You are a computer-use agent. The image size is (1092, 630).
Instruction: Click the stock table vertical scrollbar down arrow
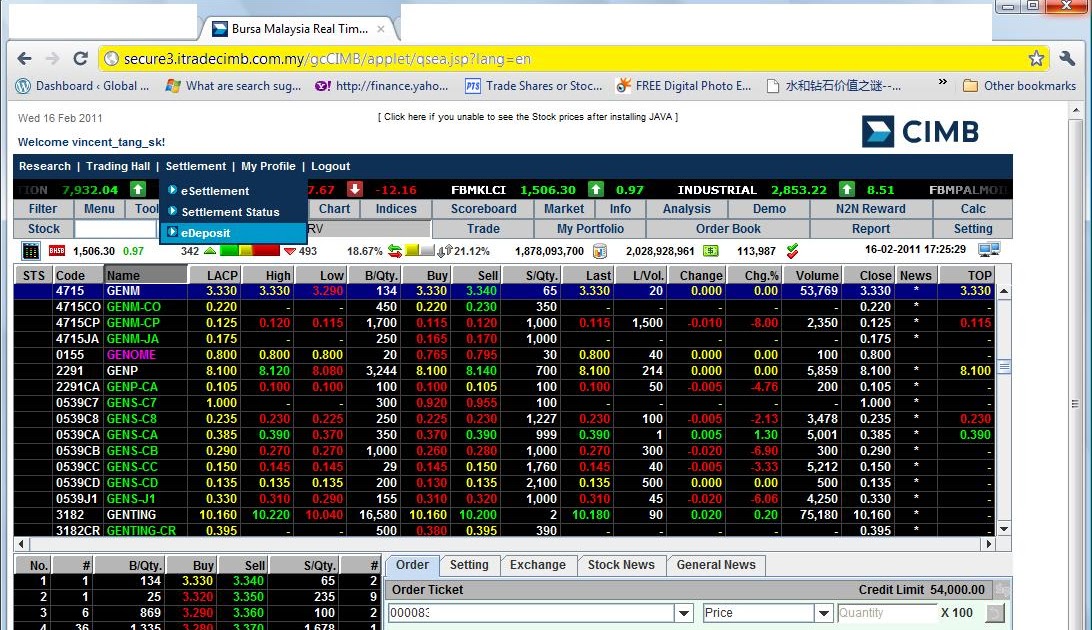(1004, 529)
